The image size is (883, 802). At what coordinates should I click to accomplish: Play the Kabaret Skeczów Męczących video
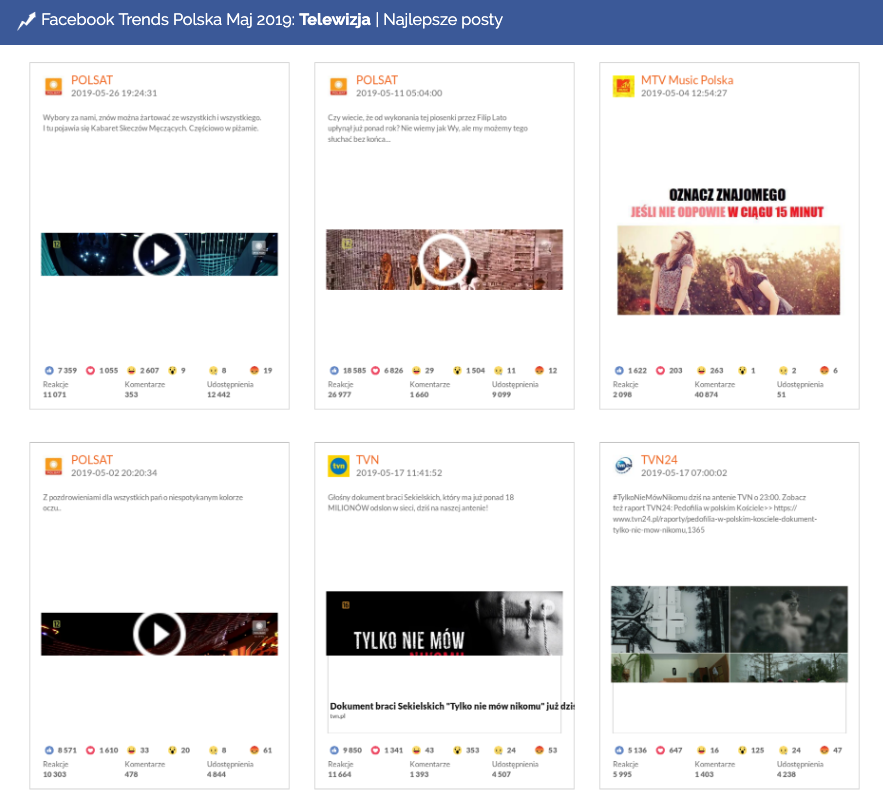(159, 255)
